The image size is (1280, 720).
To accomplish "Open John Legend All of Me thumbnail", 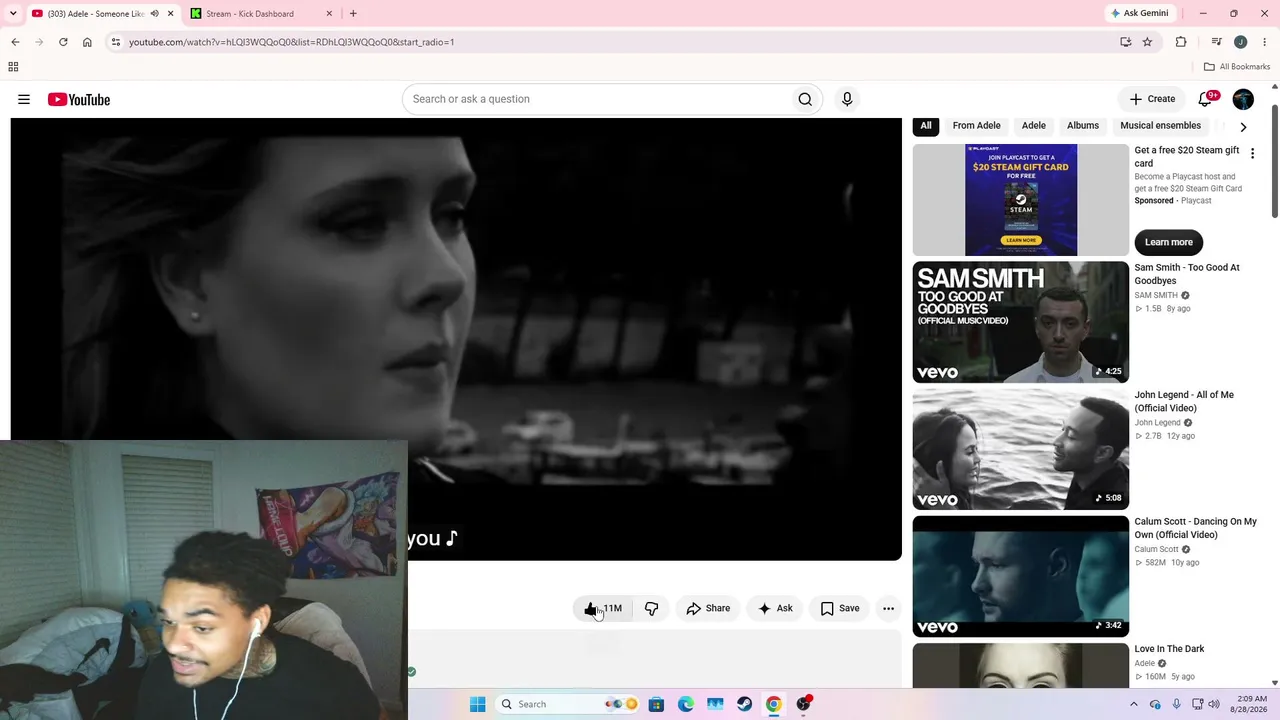I will (1021, 449).
